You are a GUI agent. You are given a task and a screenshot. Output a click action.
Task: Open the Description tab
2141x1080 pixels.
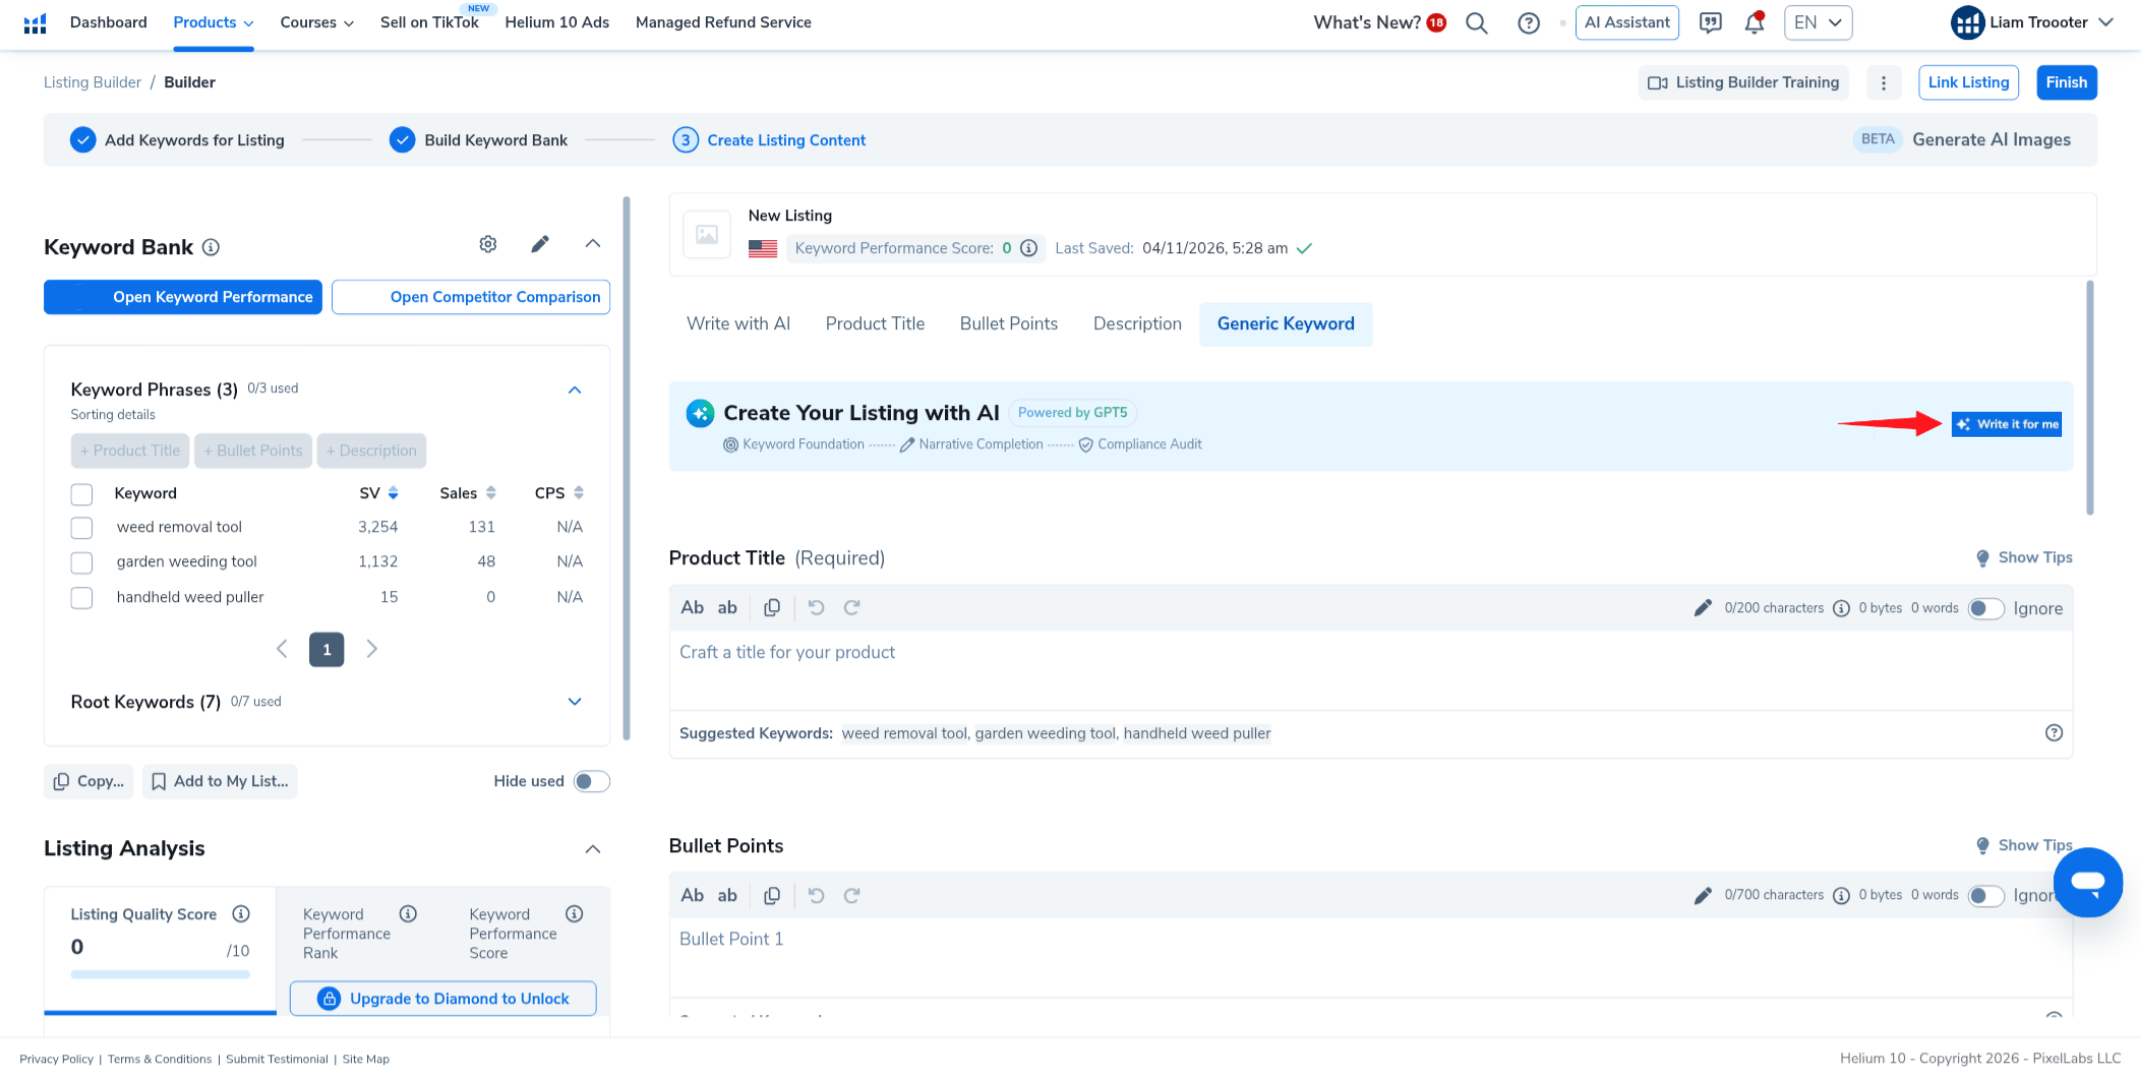[x=1136, y=323]
